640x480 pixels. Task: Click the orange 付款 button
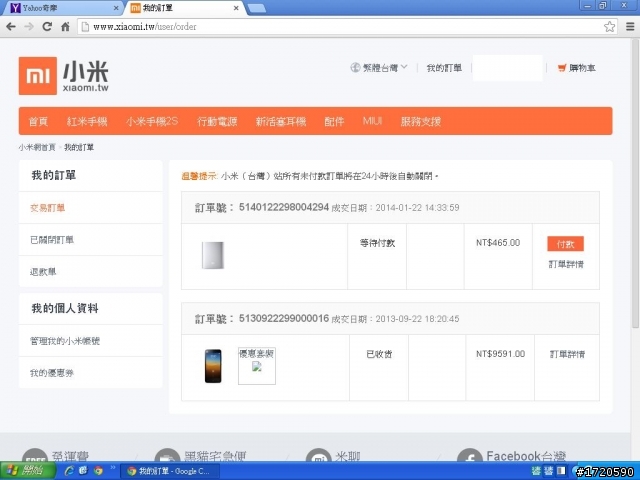pos(565,244)
